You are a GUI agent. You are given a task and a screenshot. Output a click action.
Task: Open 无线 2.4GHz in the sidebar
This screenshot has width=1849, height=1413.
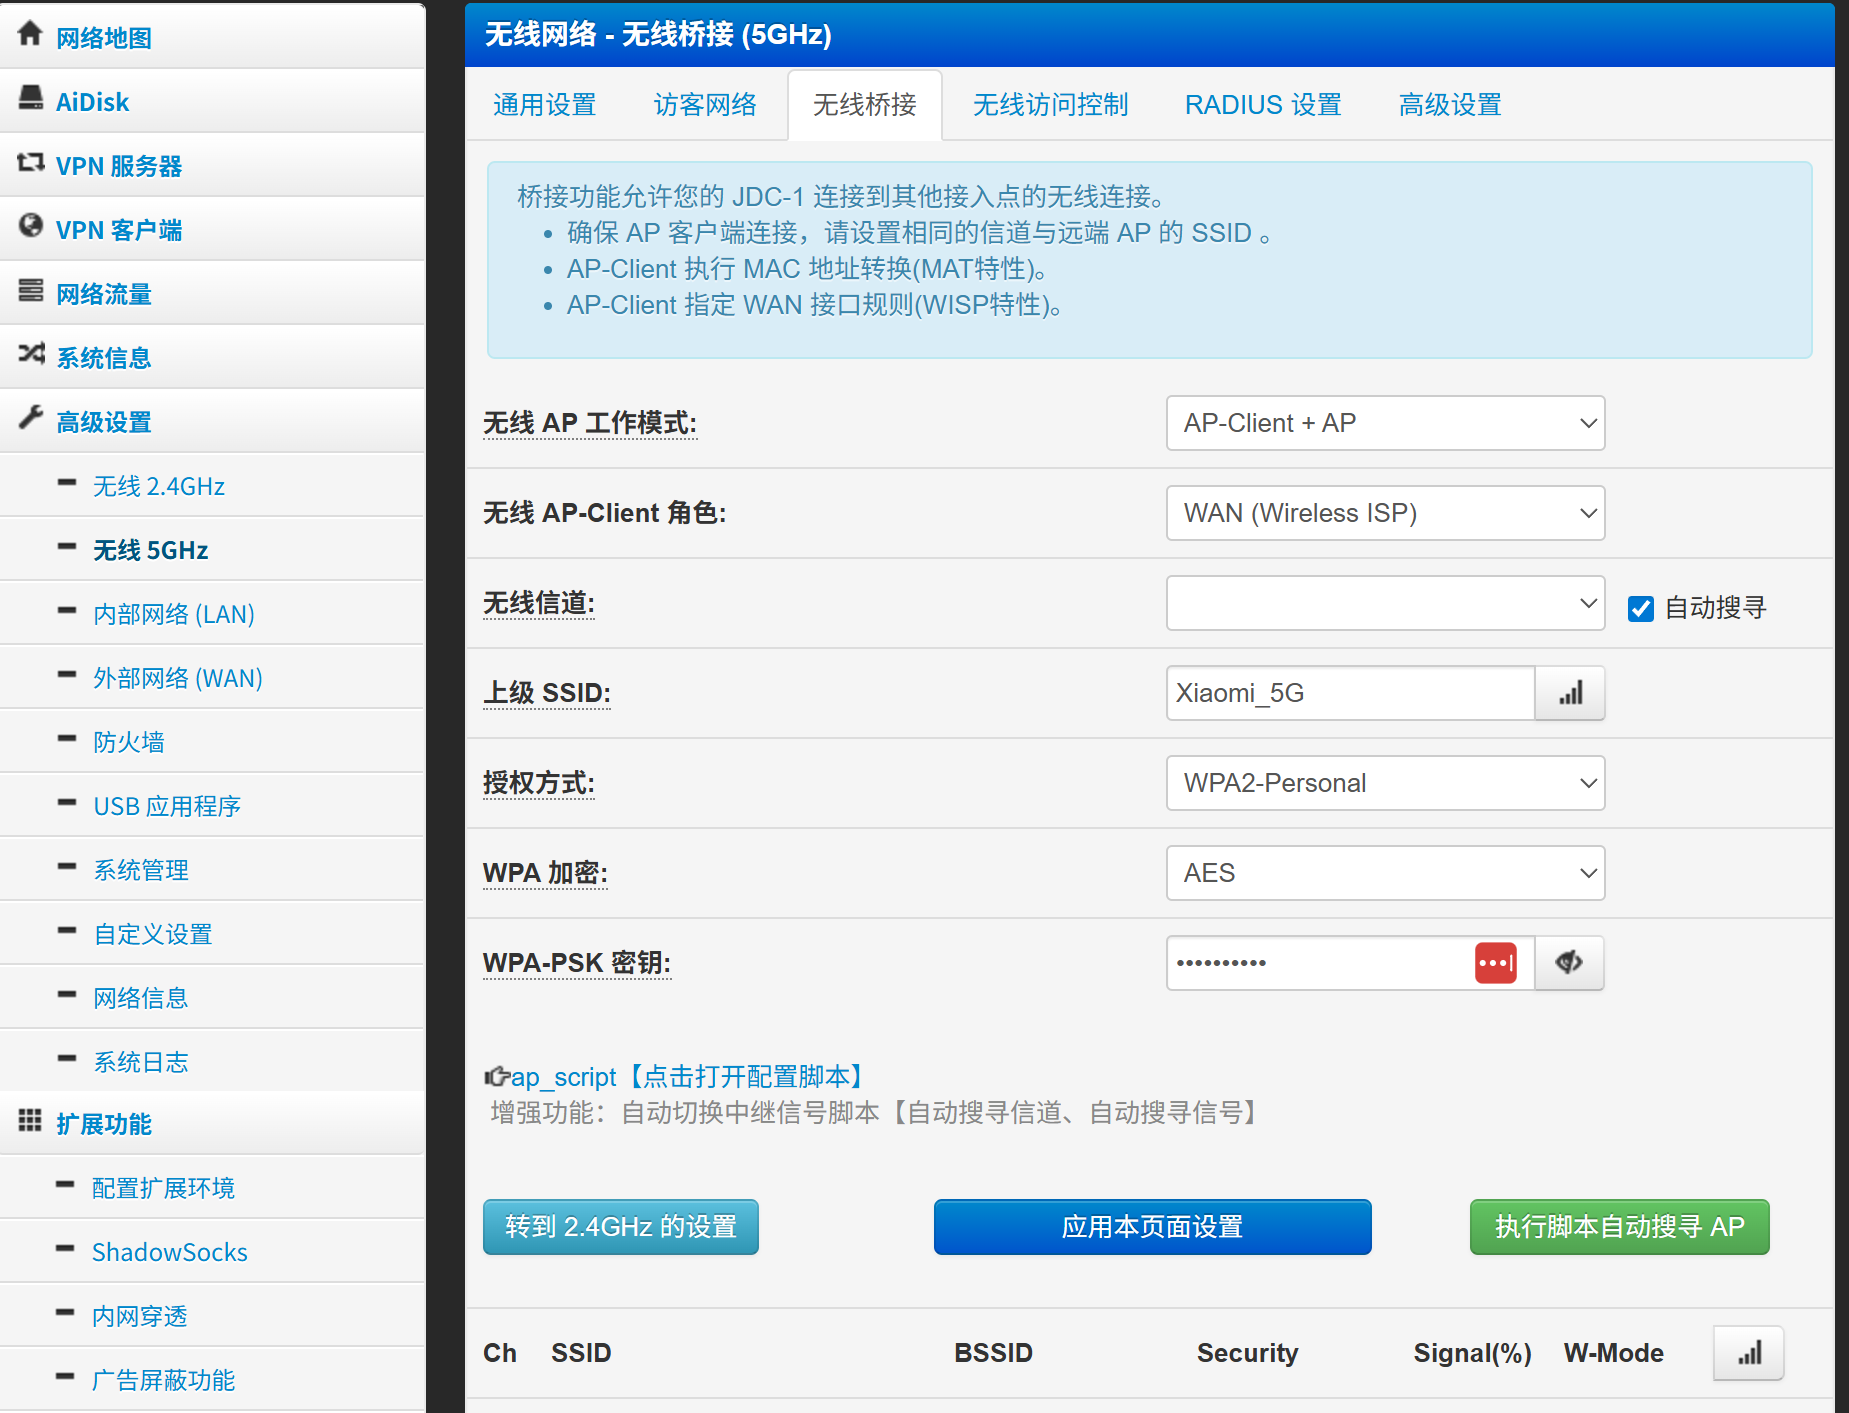point(158,486)
